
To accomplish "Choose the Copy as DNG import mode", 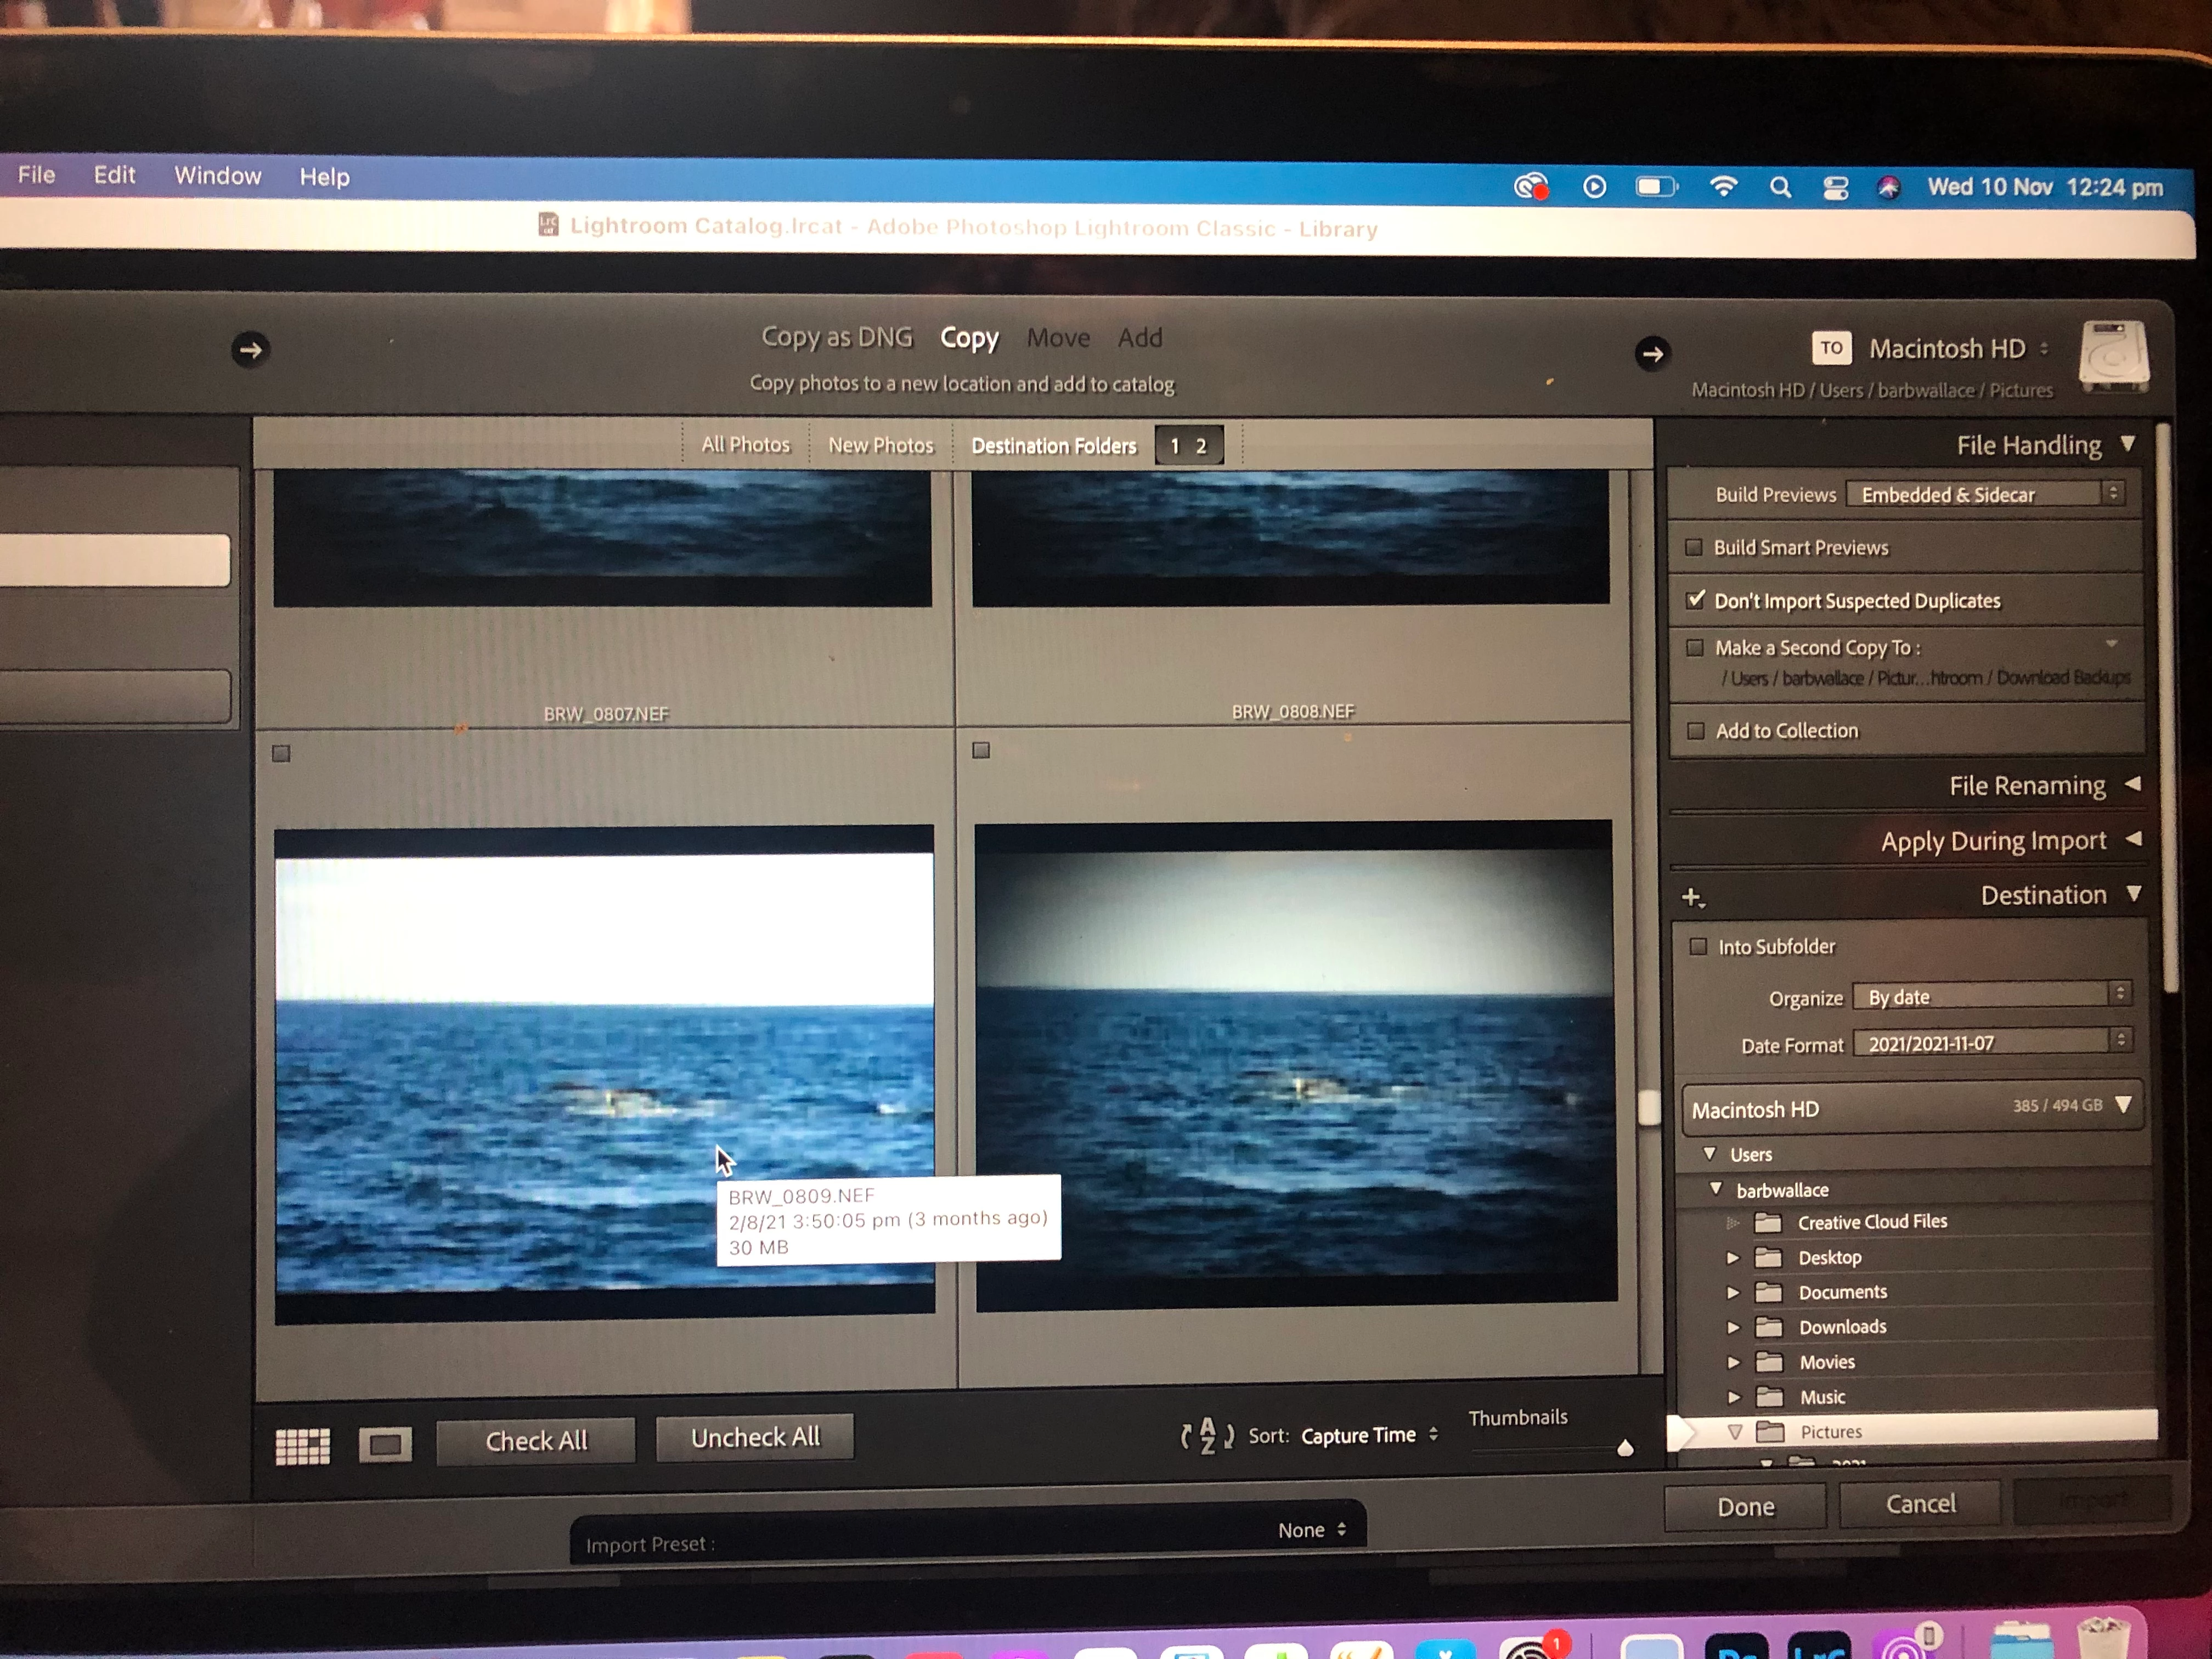I will coord(837,337).
